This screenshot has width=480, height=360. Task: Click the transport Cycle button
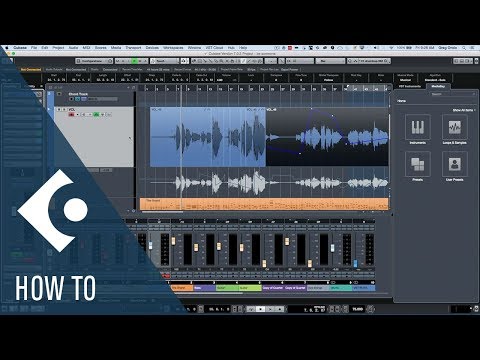(x=251, y=309)
